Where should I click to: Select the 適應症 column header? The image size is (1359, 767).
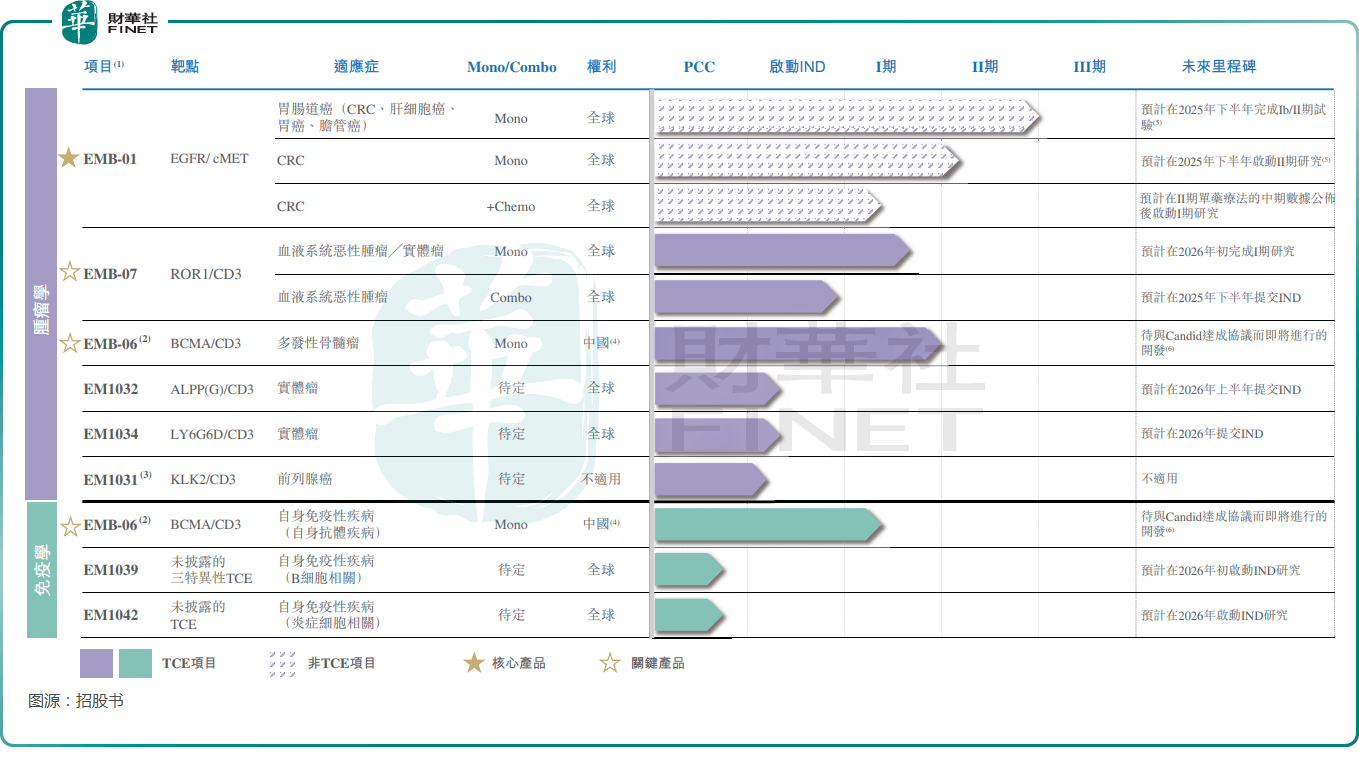356,66
